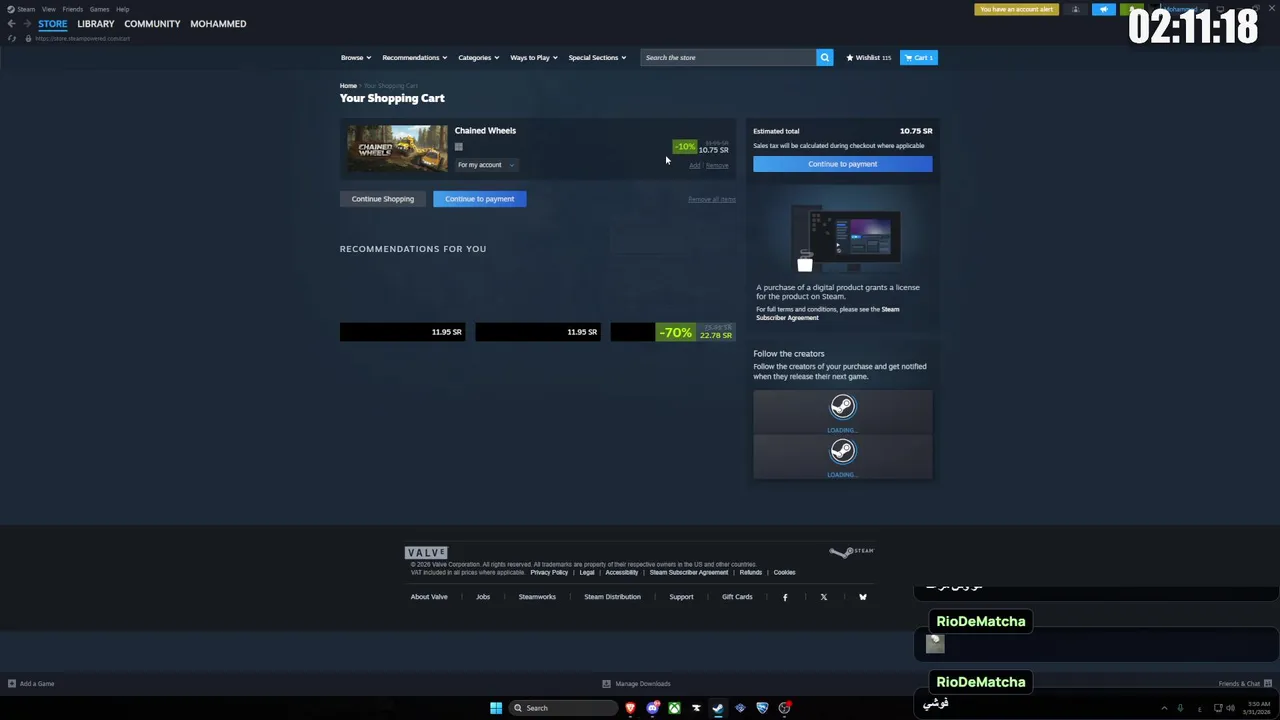Switch to the COMMUNITY tab
The height and width of the screenshot is (720, 1280).
click(x=152, y=23)
